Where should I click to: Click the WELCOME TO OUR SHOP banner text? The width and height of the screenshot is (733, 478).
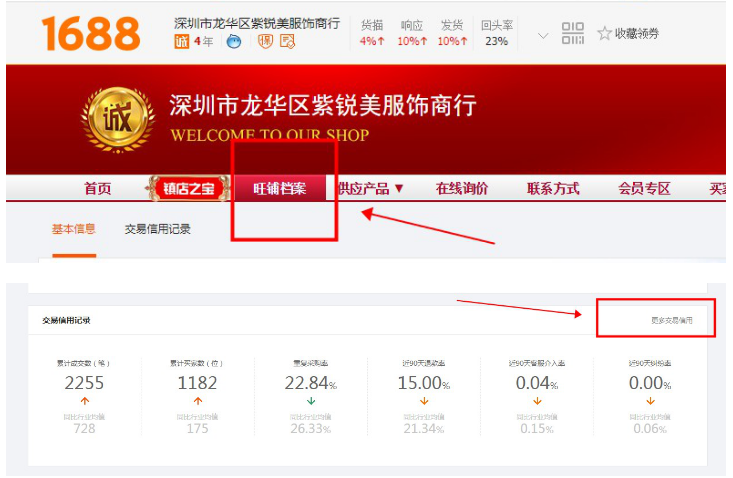pyautogui.click(x=270, y=135)
